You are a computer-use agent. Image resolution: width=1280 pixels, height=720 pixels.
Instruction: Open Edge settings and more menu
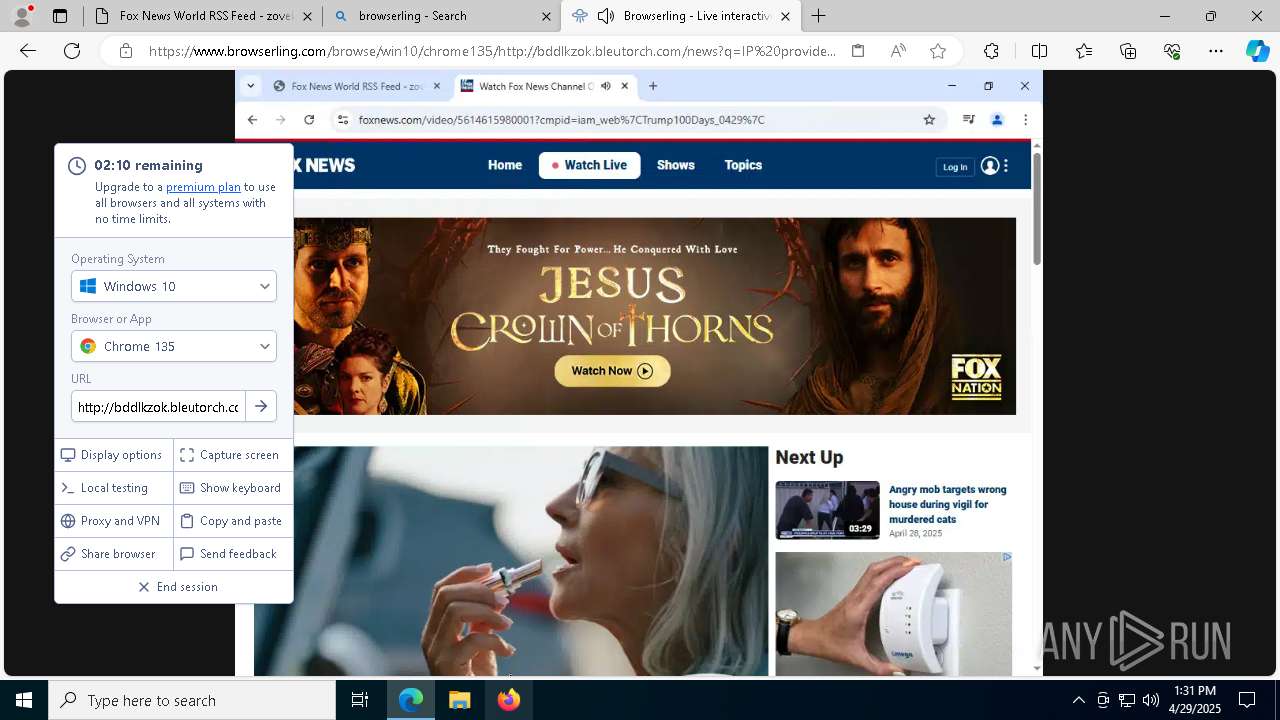[x=1216, y=51]
